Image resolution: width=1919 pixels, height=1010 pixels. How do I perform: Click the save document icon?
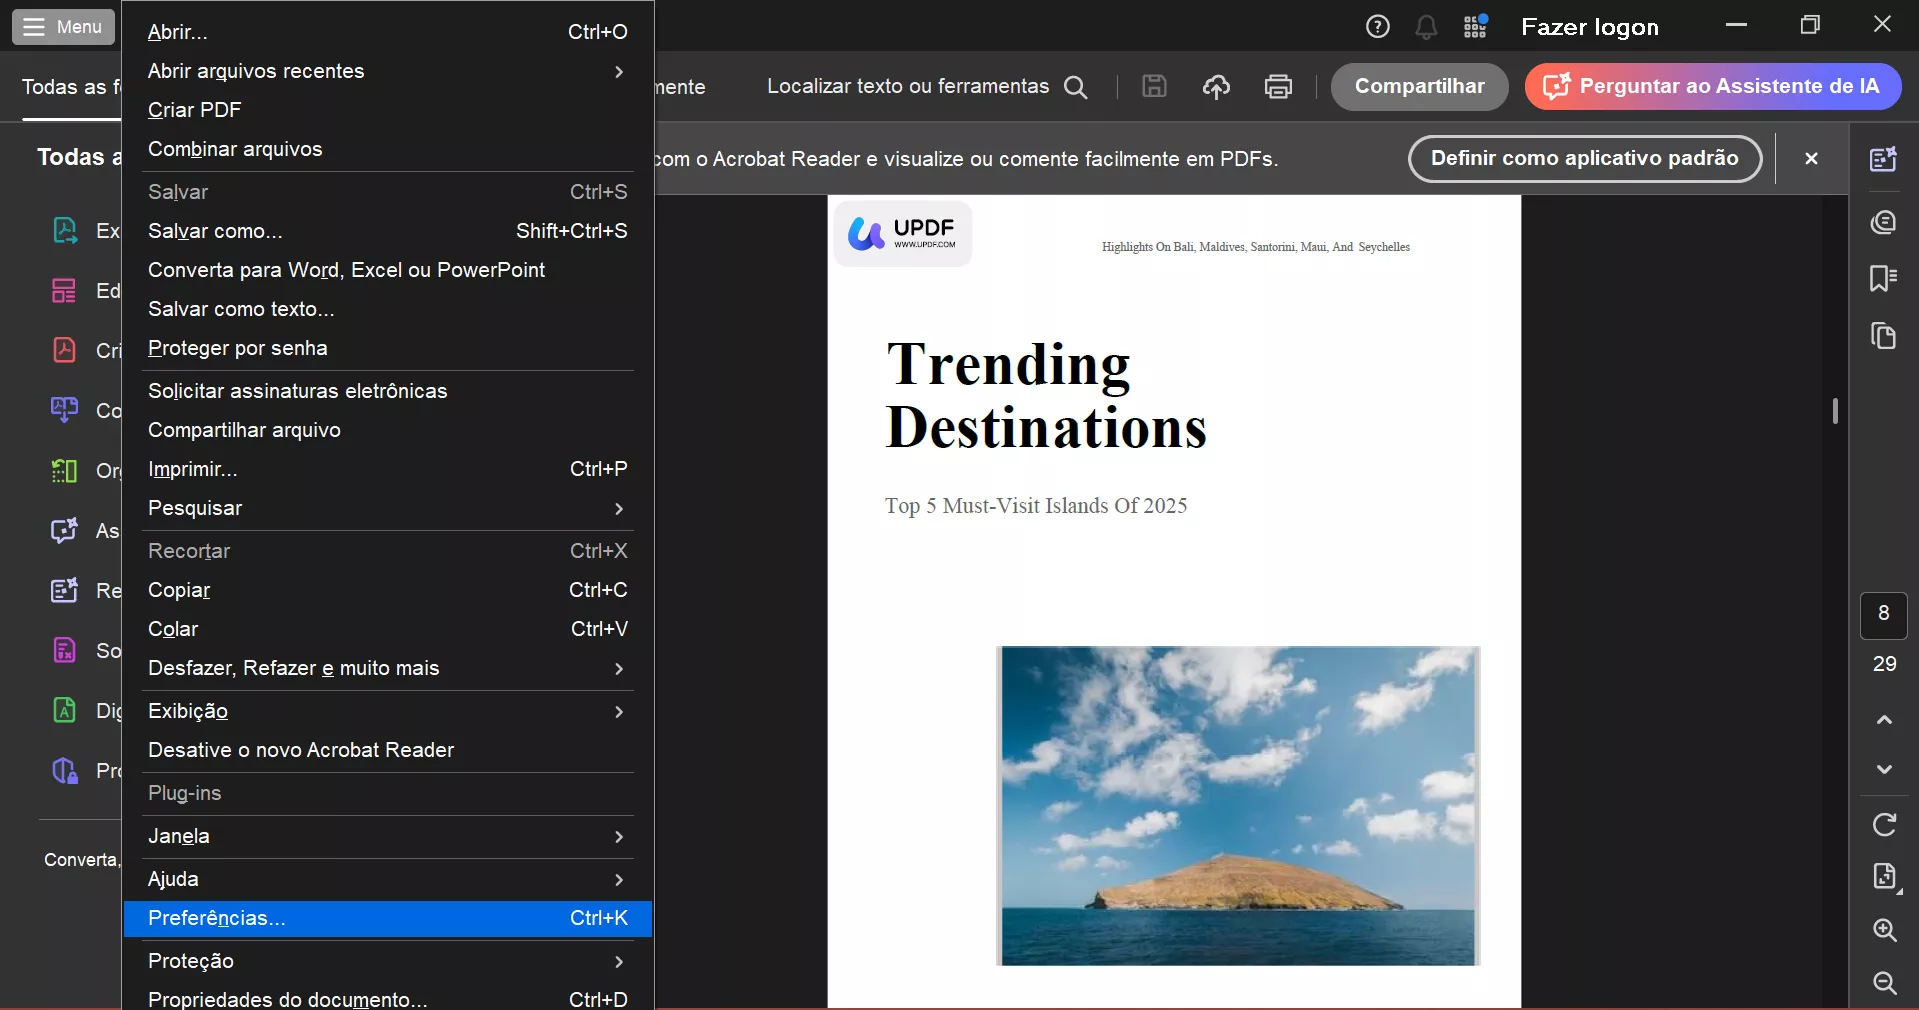pyautogui.click(x=1154, y=86)
